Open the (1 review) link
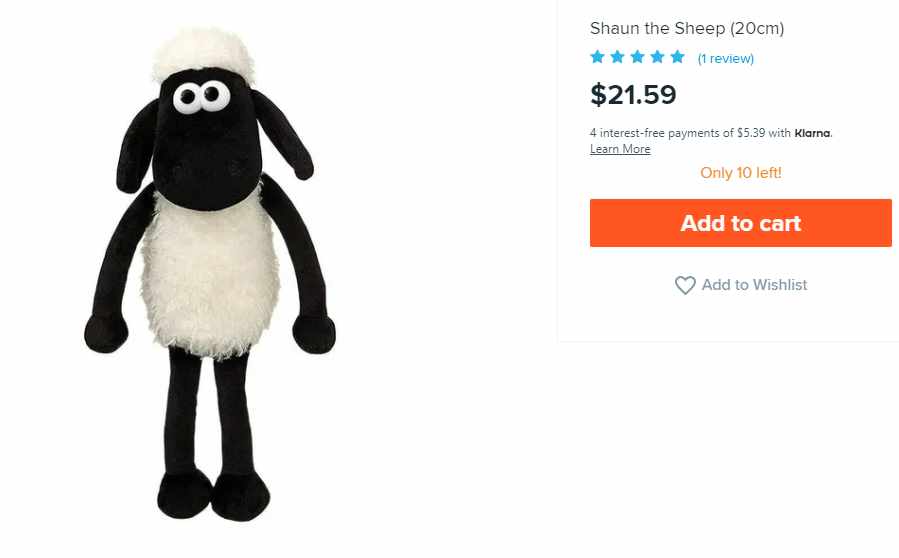This screenshot has width=899, height=558. (x=725, y=58)
